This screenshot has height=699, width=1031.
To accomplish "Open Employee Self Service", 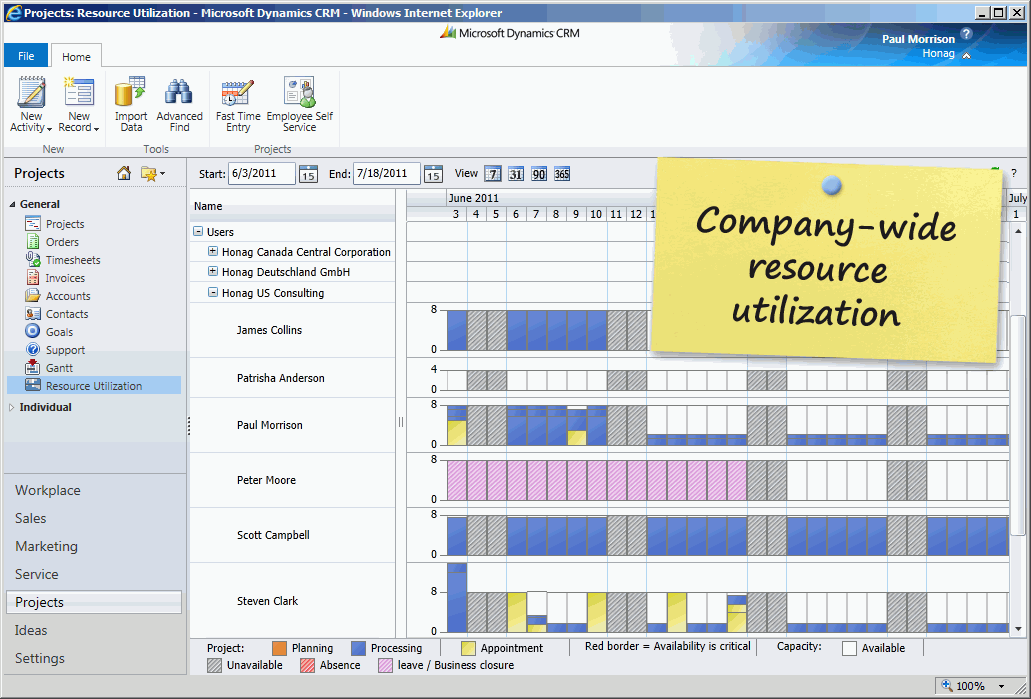I will [300, 104].
